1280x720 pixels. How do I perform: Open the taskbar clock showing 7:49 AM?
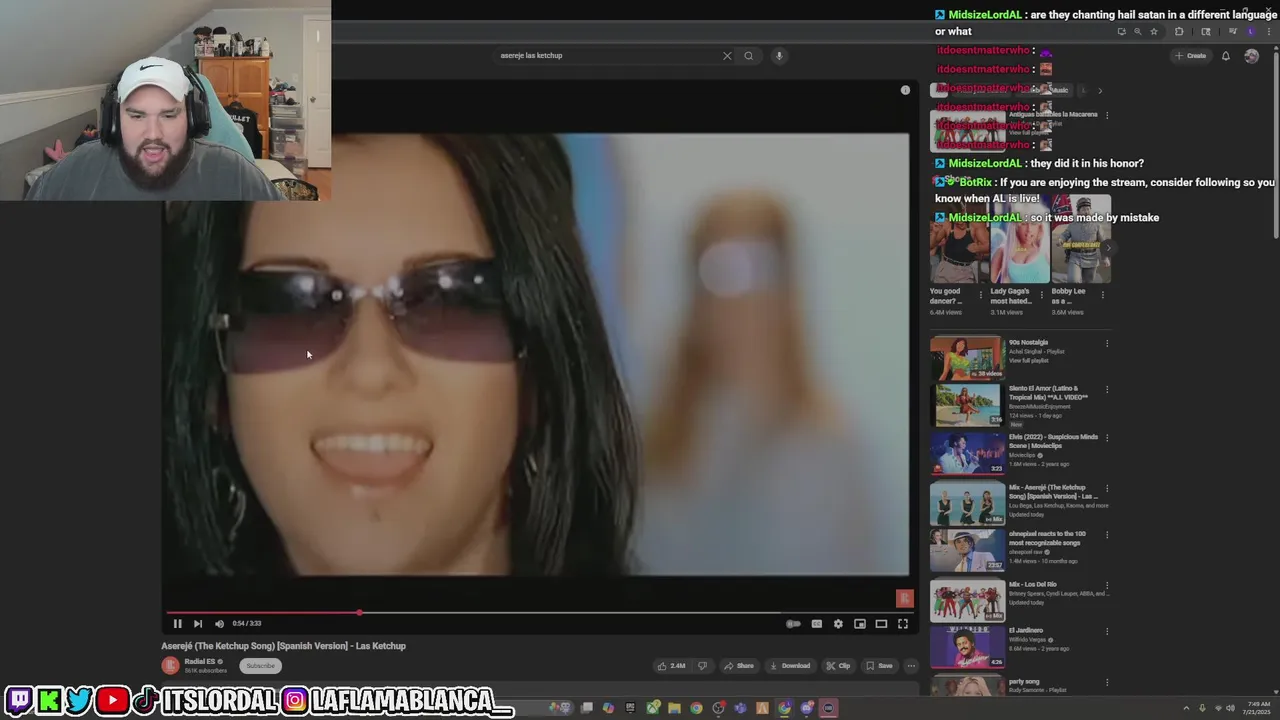pos(1257,708)
